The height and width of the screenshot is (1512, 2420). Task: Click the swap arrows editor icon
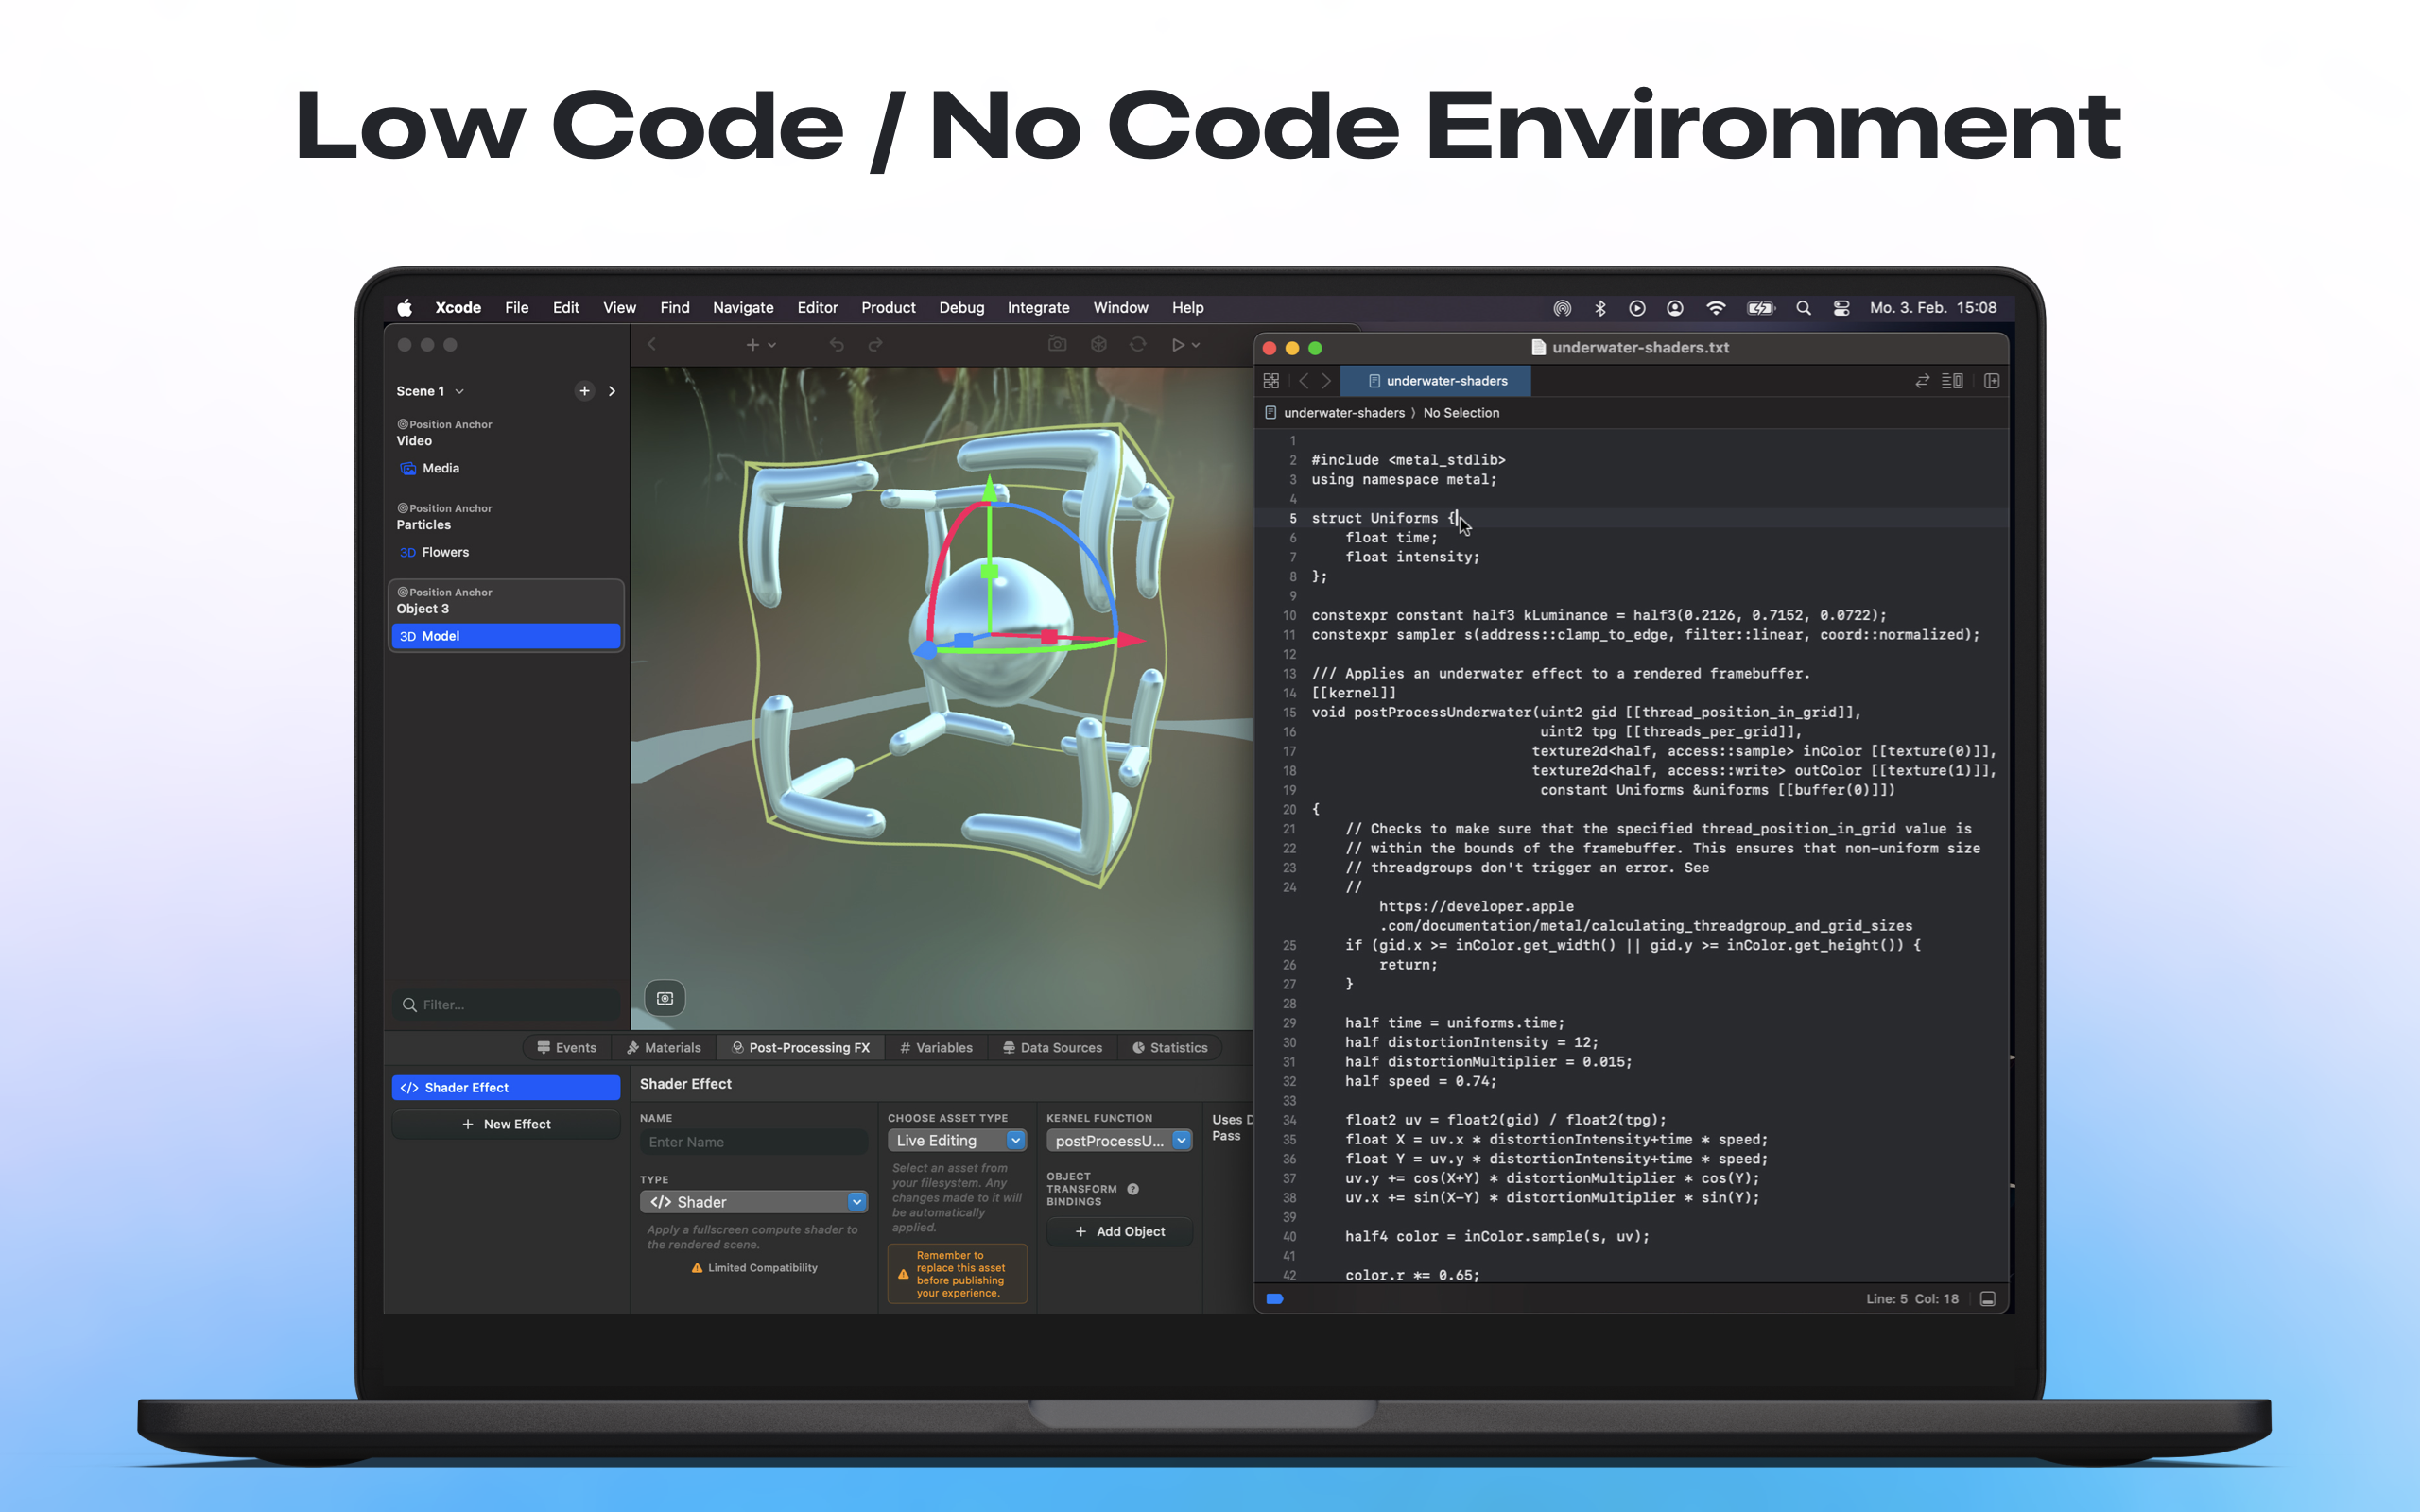coord(1922,381)
